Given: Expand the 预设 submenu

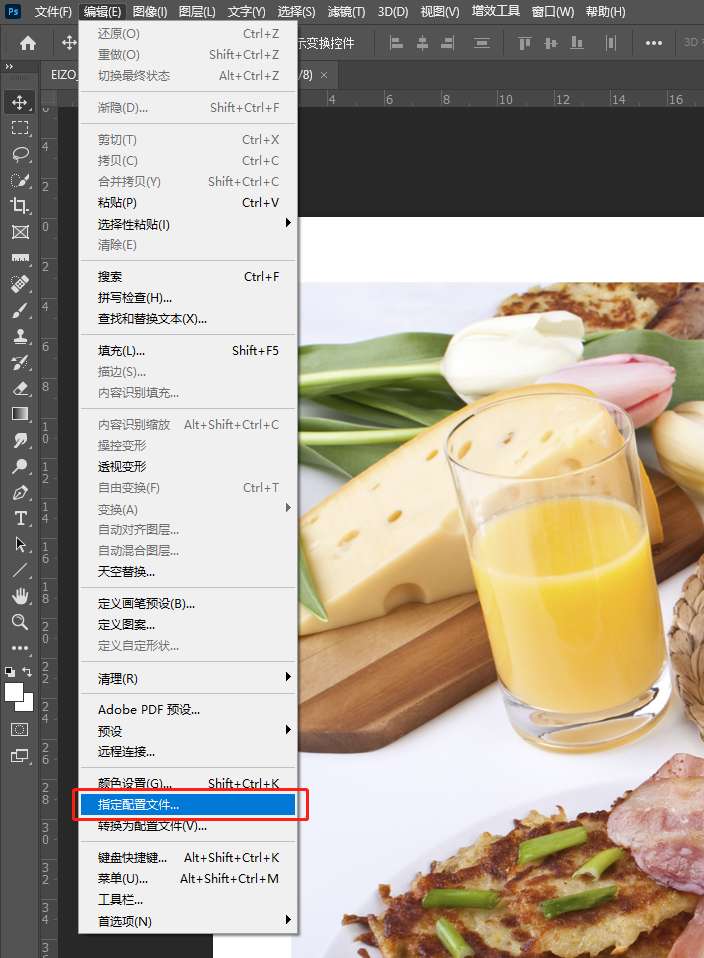Looking at the screenshot, I should tap(188, 731).
